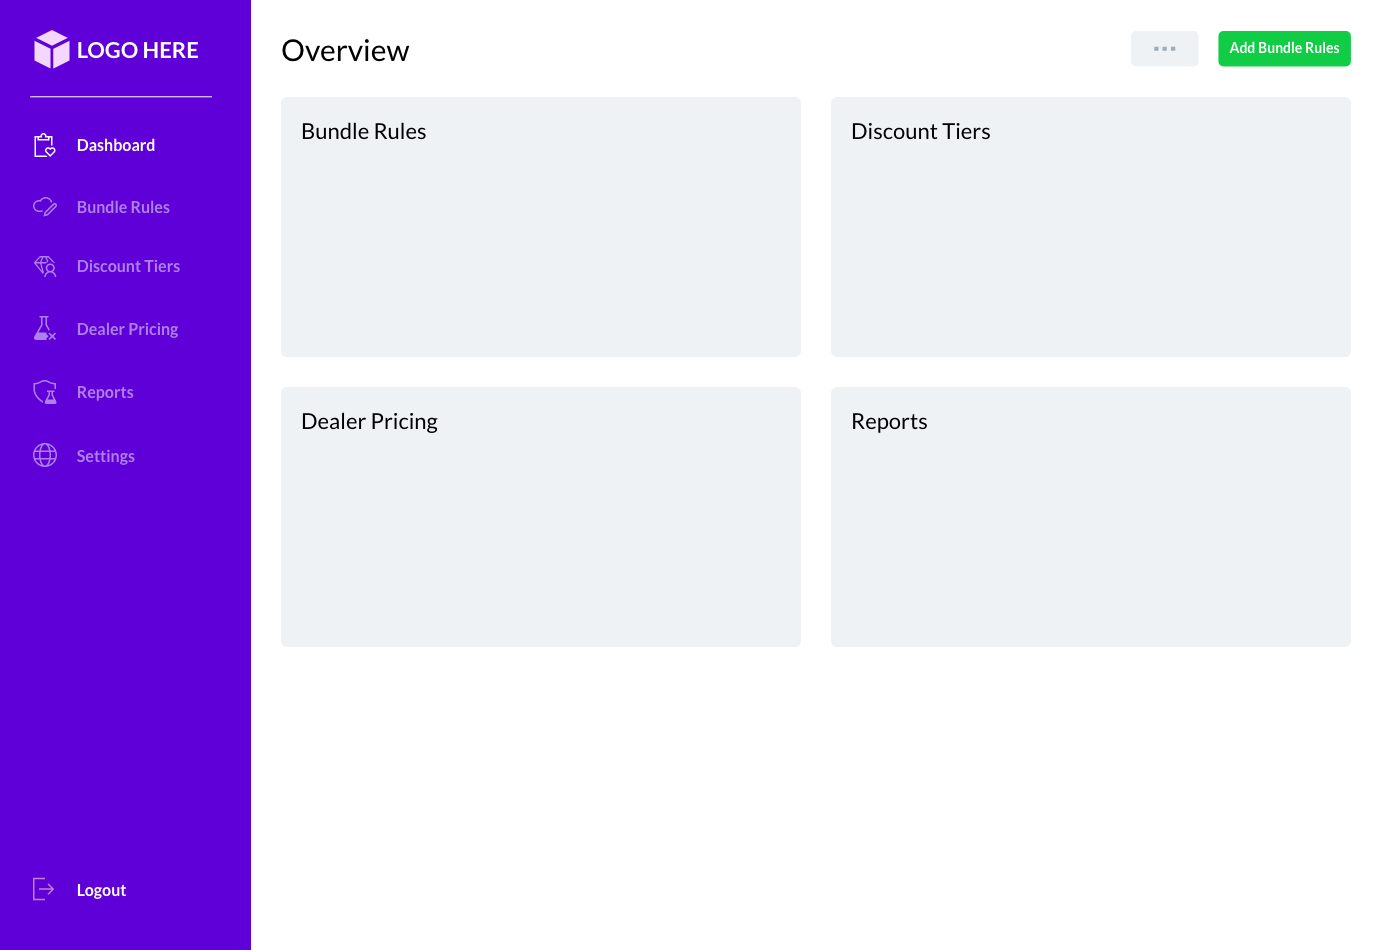Click the Reports shield icon

[45, 392]
